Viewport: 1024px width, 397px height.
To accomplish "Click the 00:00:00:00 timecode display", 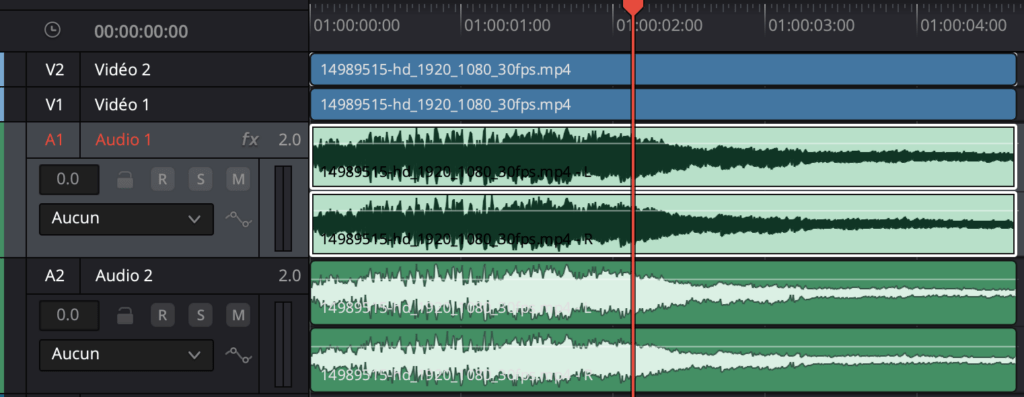I will (x=141, y=31).
